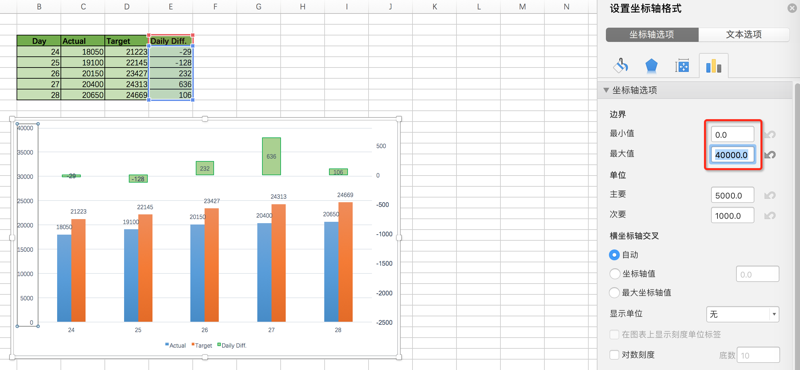Click the Actual header cell

83,41
